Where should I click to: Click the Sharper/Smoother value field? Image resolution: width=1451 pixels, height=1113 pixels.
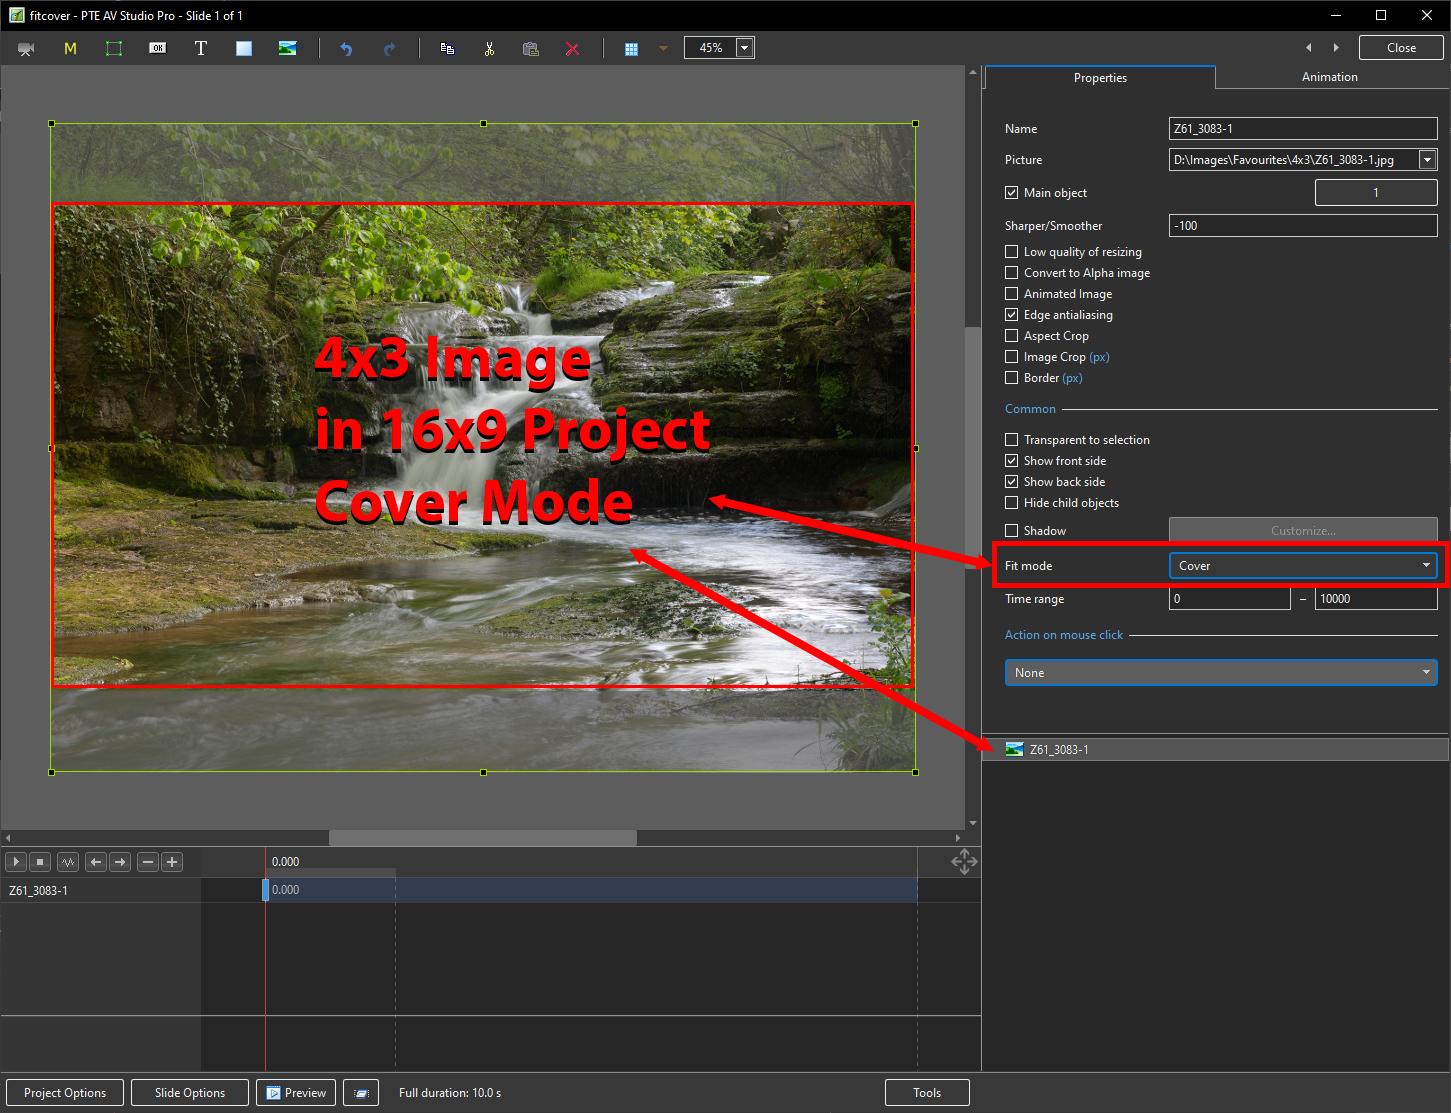click(x=1302, y=226)
